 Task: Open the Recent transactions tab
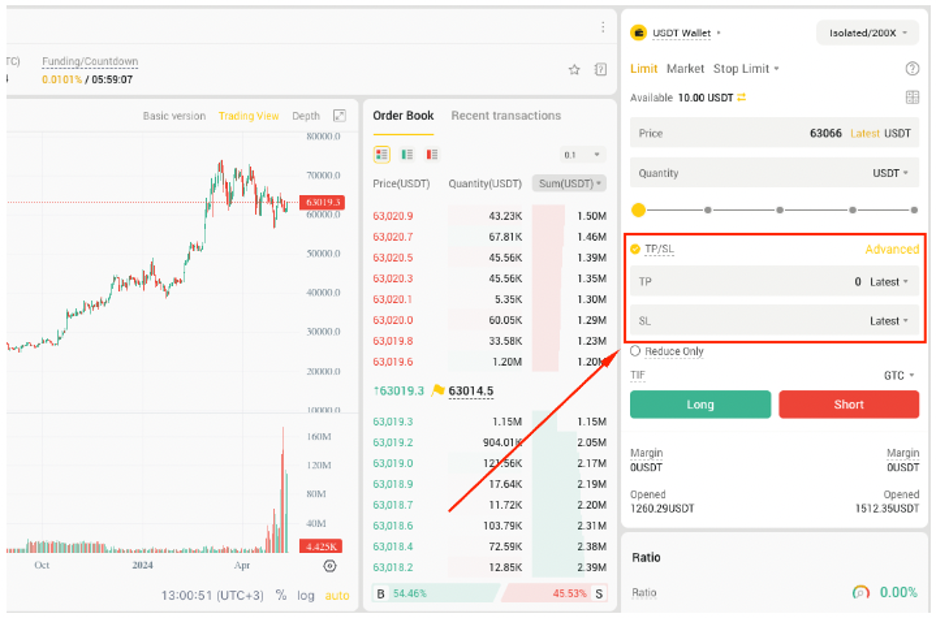pos(505,115)
